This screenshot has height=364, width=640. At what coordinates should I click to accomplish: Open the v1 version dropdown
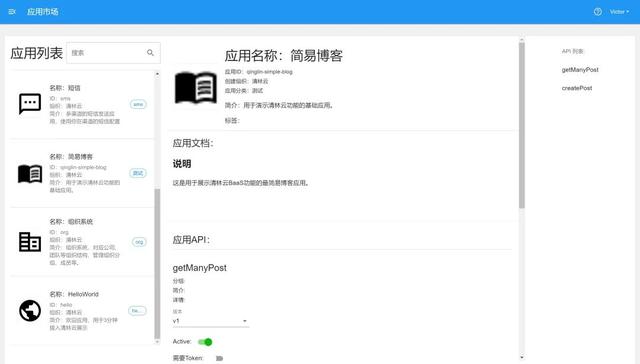[211, 321]
